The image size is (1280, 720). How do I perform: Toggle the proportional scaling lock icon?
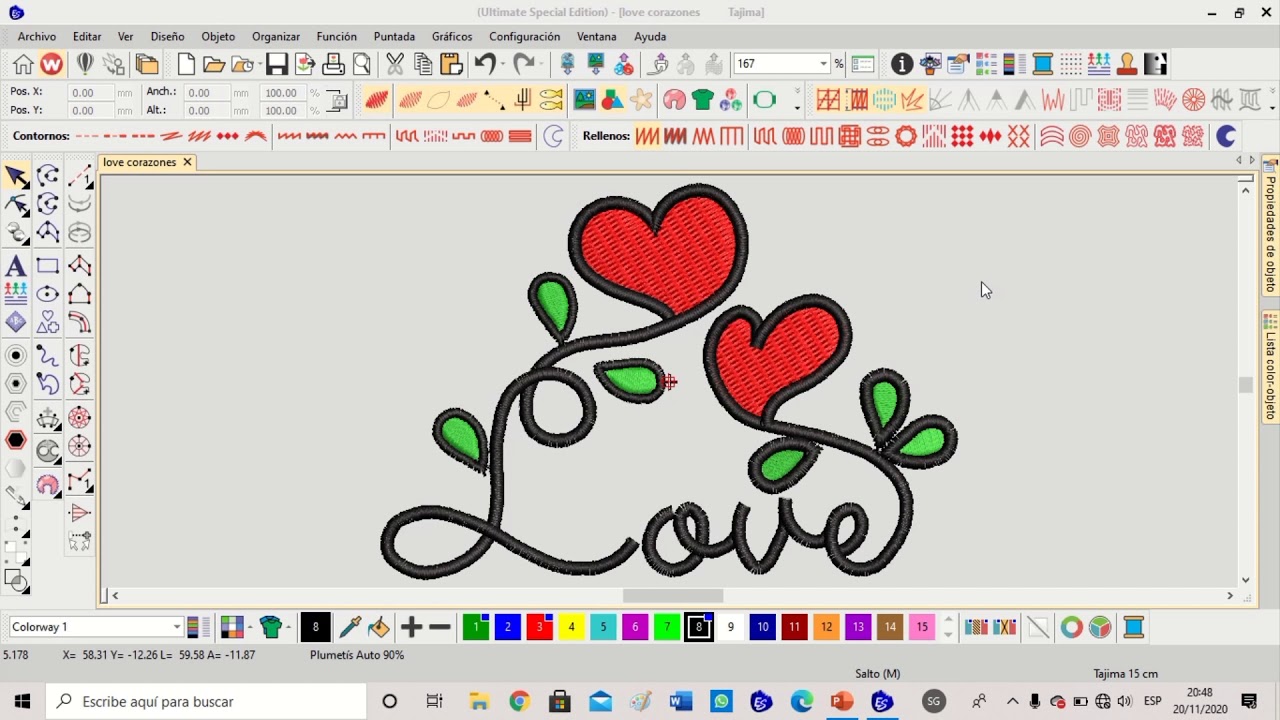(x=338, y=100)
